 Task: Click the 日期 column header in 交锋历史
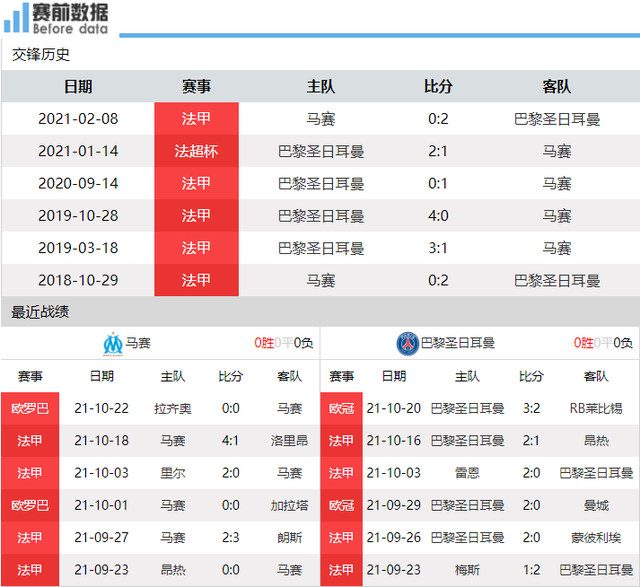78,87
